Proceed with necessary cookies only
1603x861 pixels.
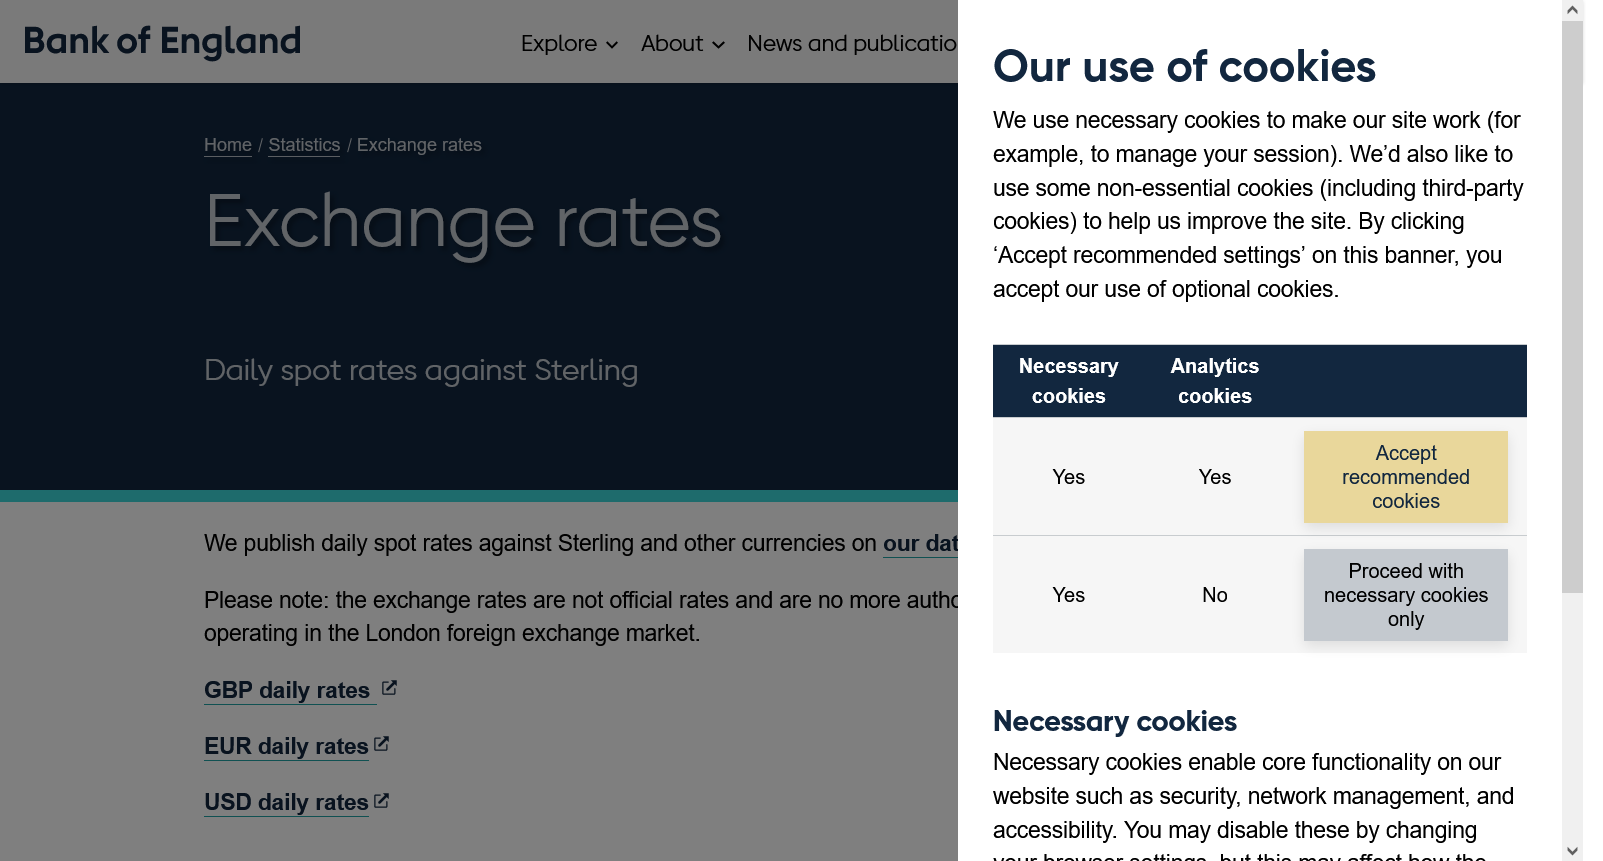coord(1405,595)
